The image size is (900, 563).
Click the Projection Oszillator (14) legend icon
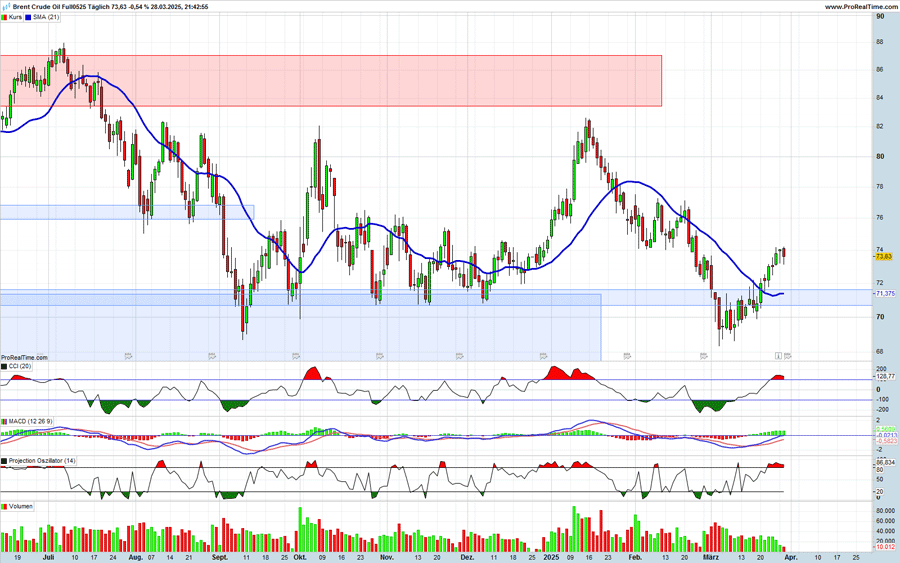(x=4, y=461)
